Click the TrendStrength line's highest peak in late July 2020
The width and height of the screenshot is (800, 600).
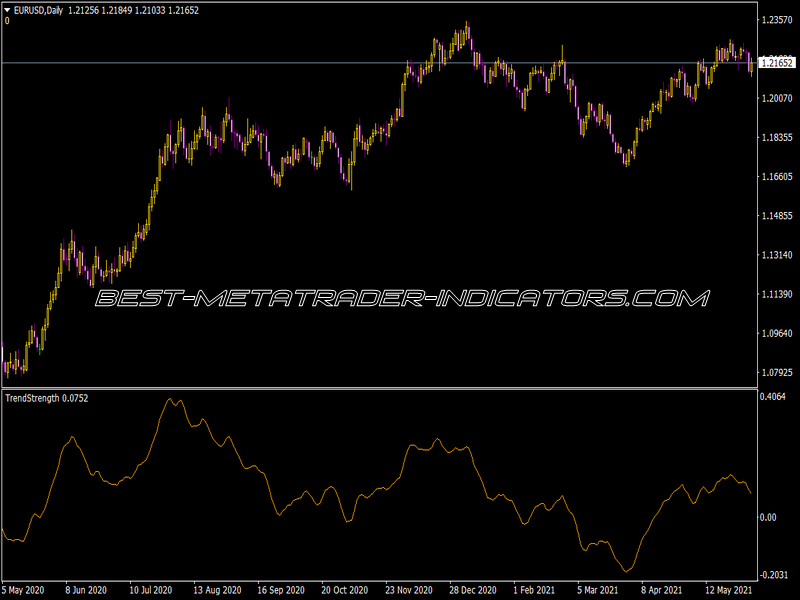click(170, 399)
